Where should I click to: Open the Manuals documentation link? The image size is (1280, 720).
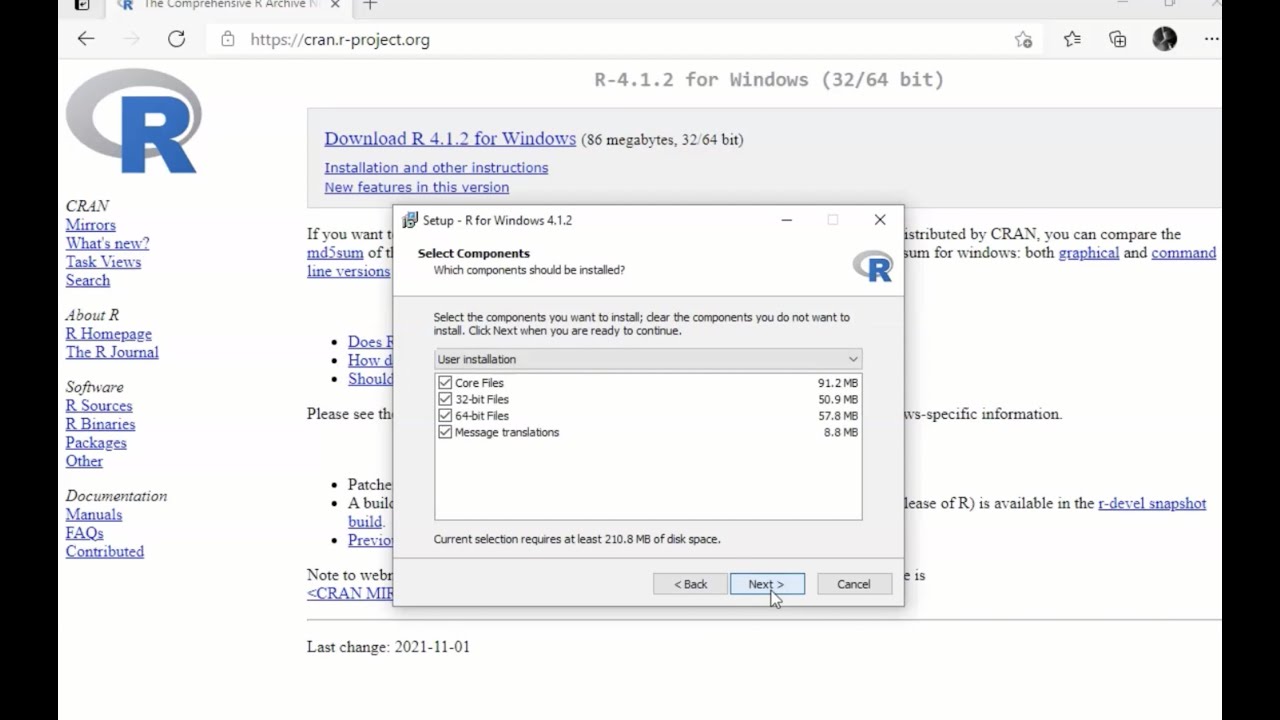click(x=94, y=515)
